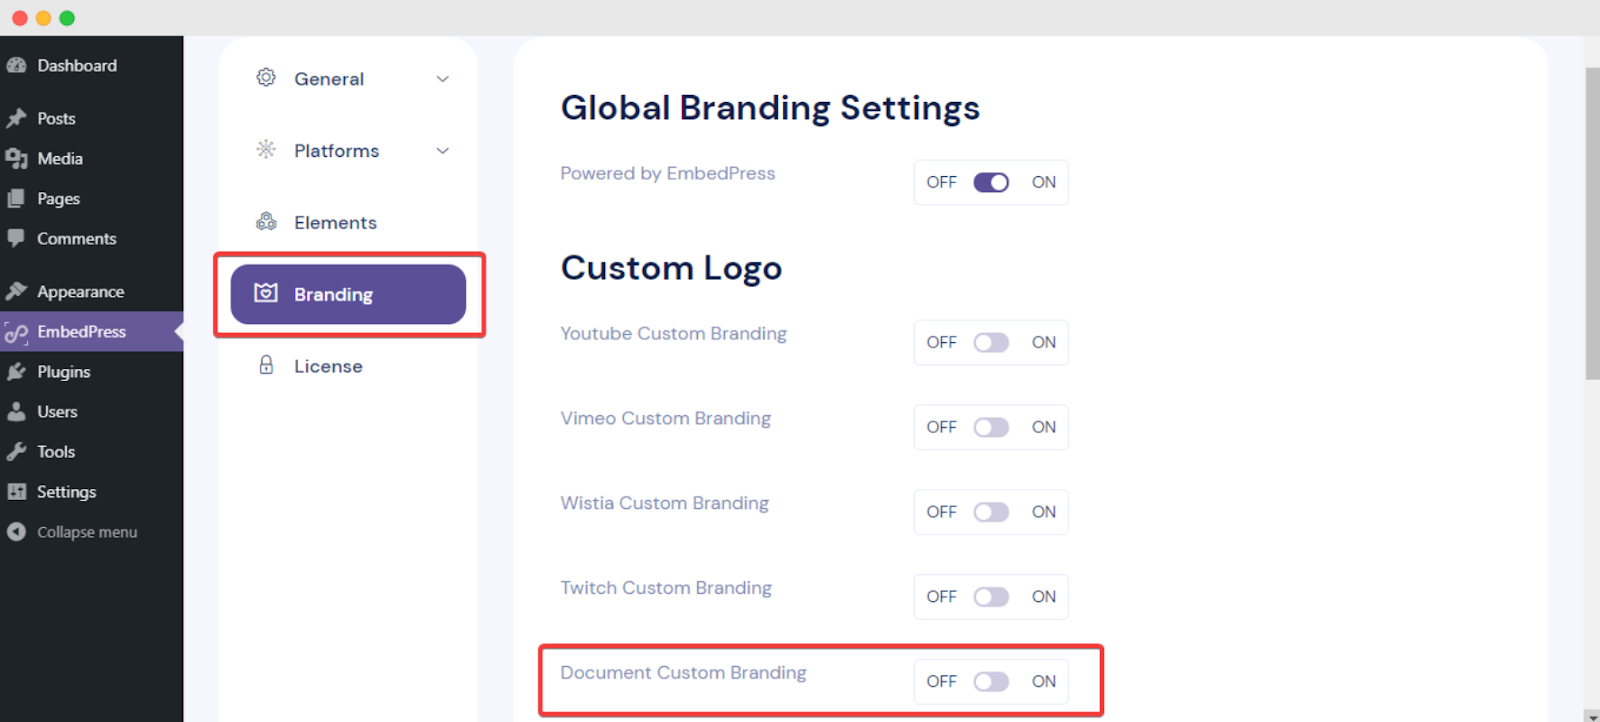Click the Powered by EmbedPress label
This screenshot has height=722, width=1600.
click(x=668, y=173)
